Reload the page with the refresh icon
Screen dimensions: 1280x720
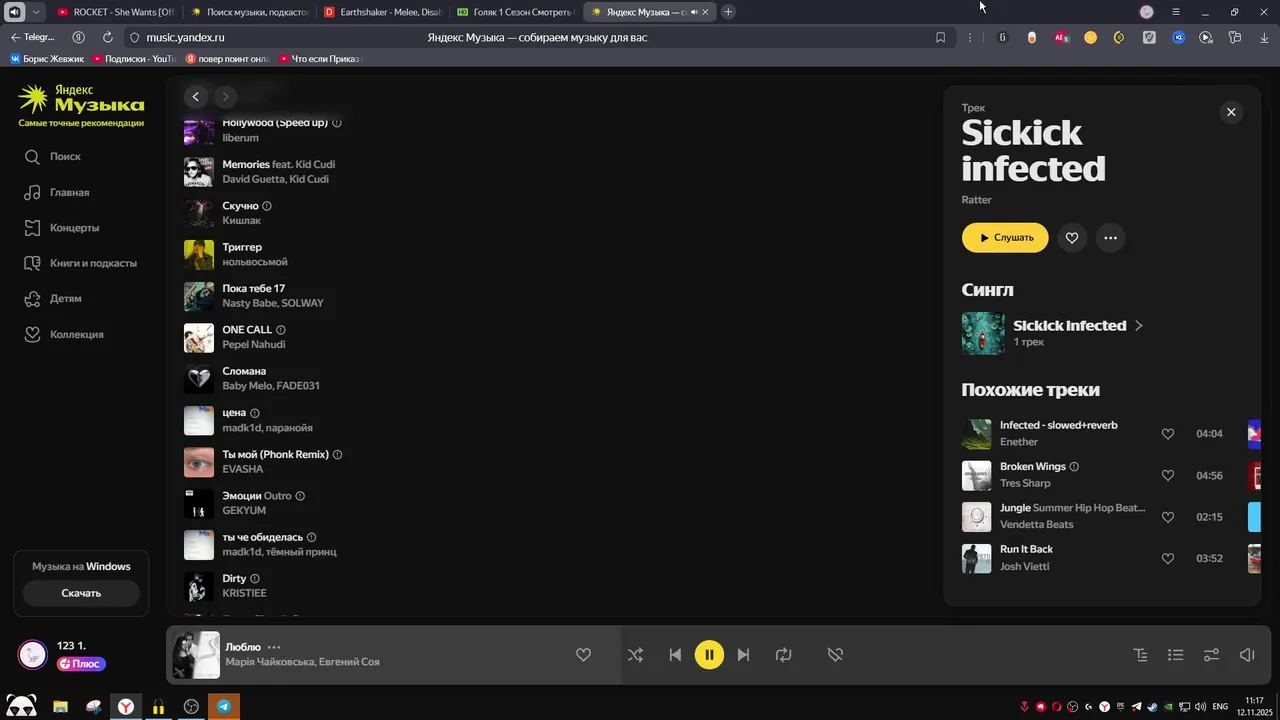click(108, 37)
